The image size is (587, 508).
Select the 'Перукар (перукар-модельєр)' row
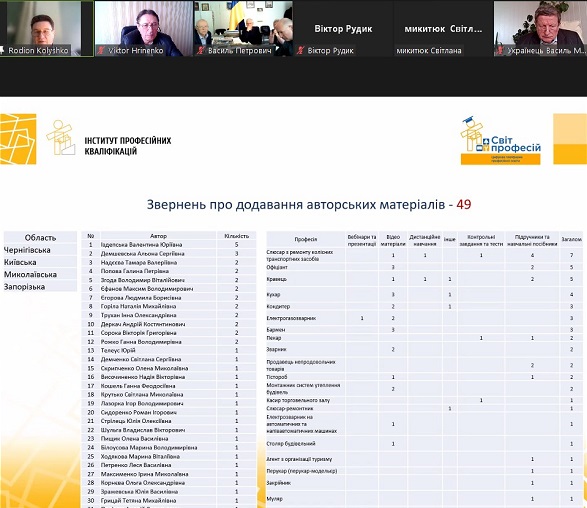(425, 471)
